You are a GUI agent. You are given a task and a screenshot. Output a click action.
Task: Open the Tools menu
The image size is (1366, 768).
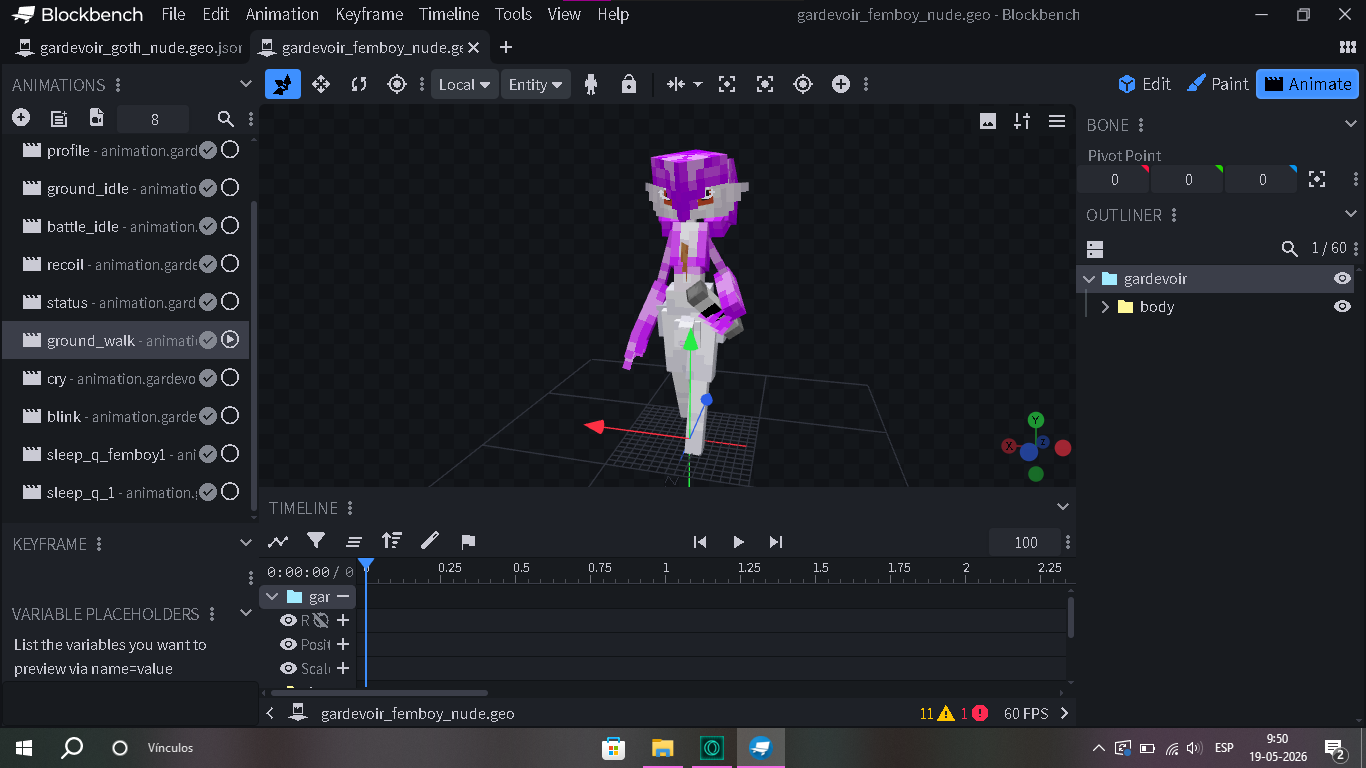point(513,14)
